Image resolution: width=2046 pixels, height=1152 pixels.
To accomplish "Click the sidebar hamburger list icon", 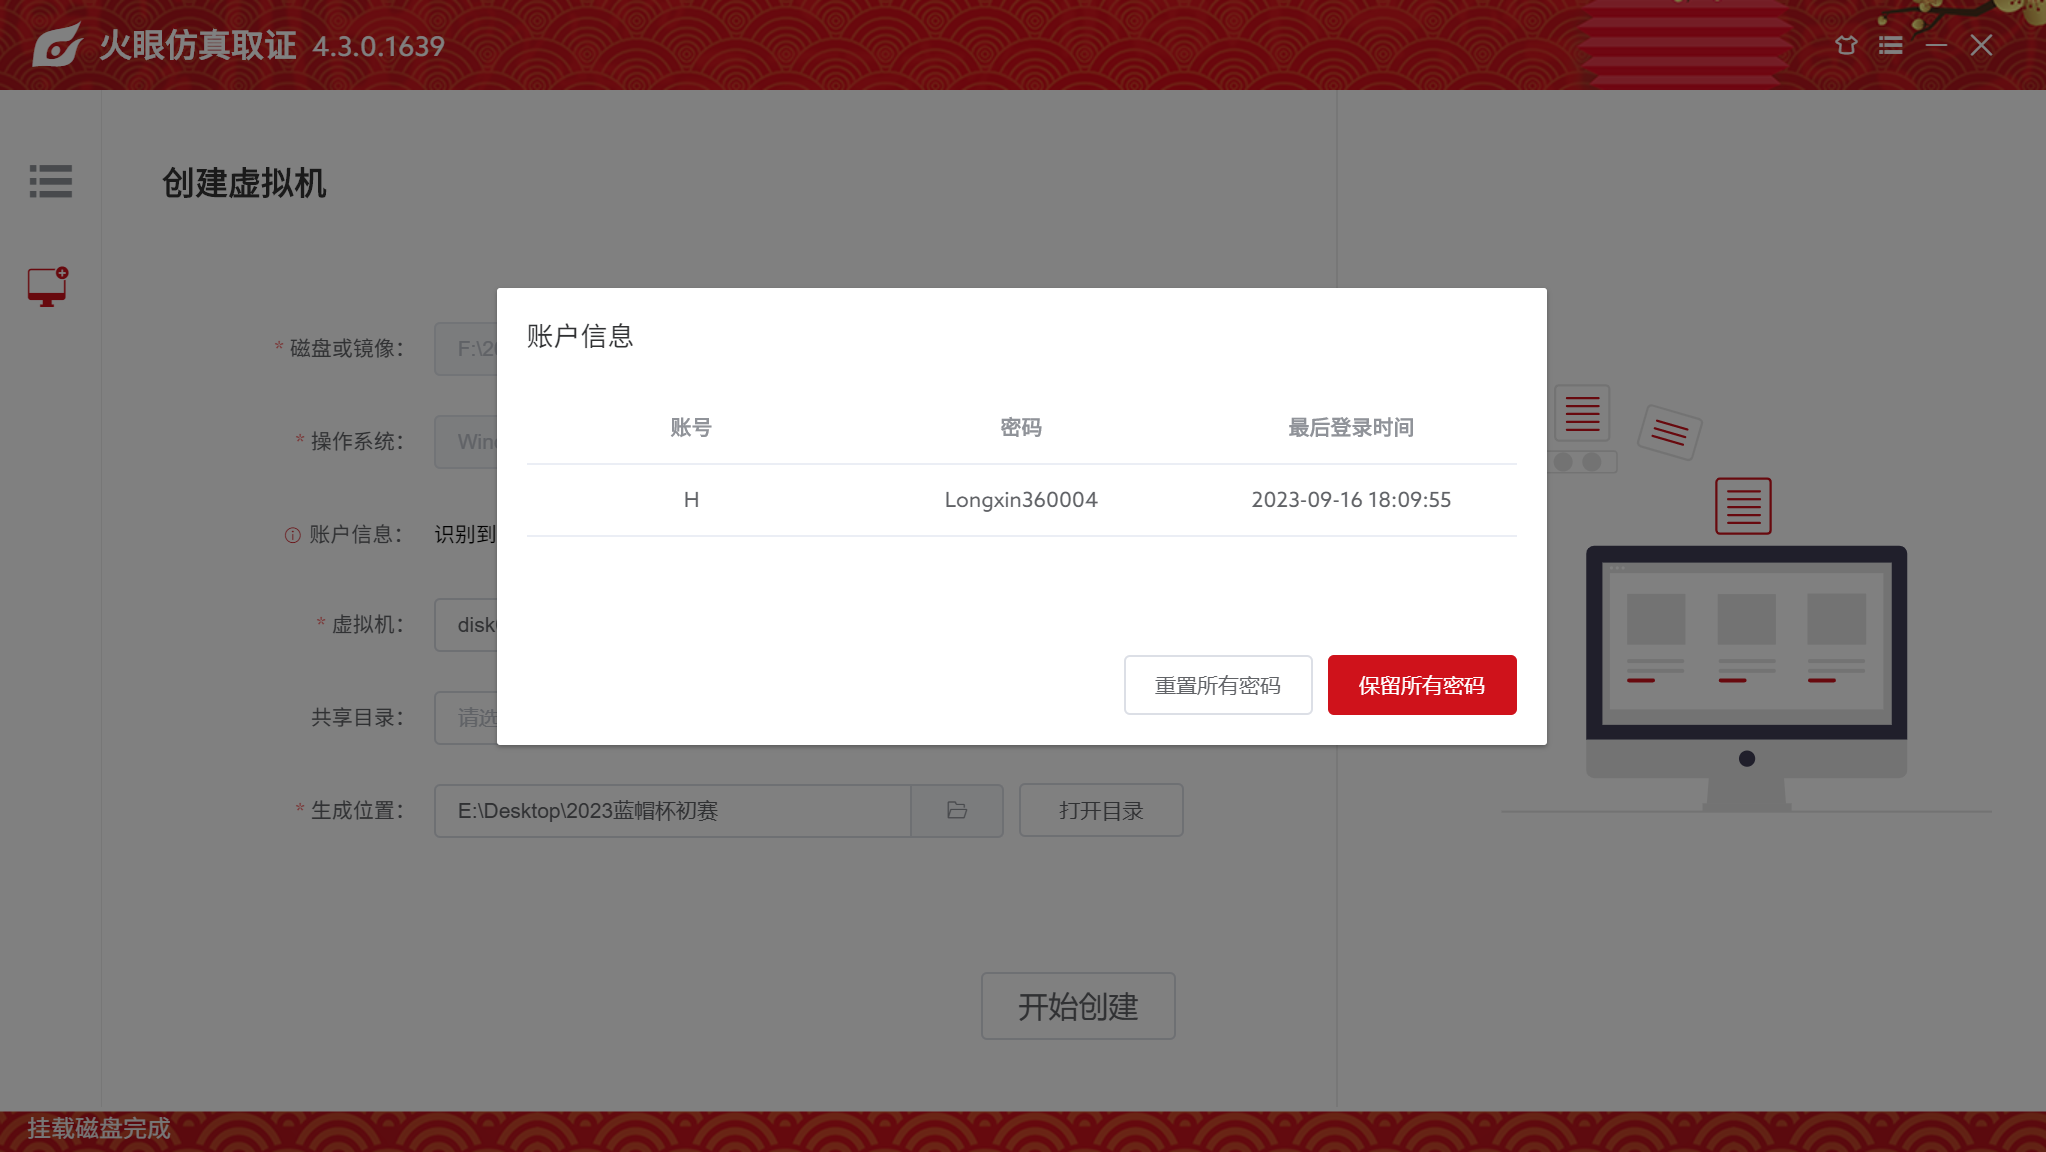I will [50, 181].
